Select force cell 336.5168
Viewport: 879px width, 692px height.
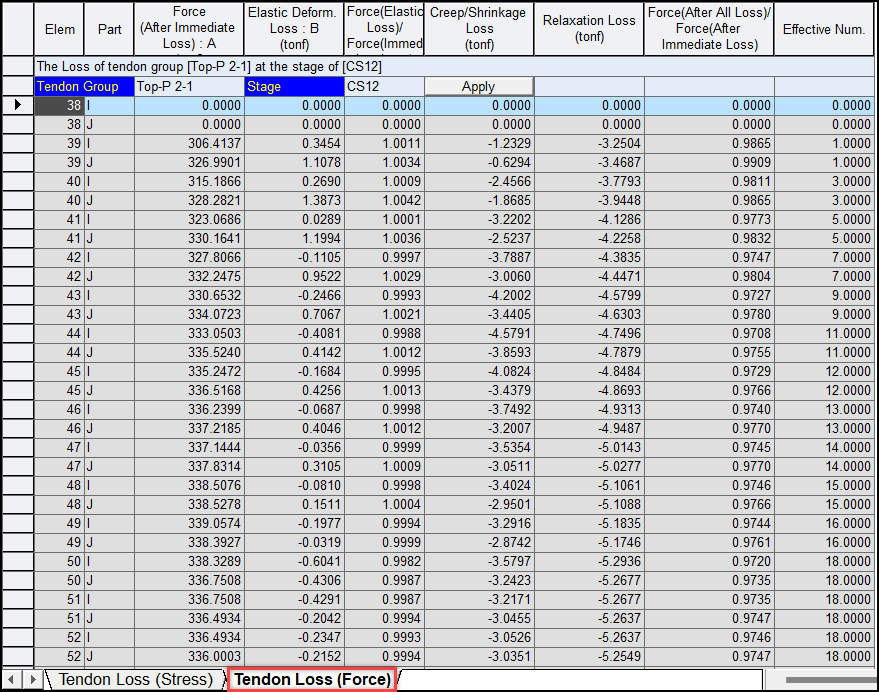coord(189,390)
